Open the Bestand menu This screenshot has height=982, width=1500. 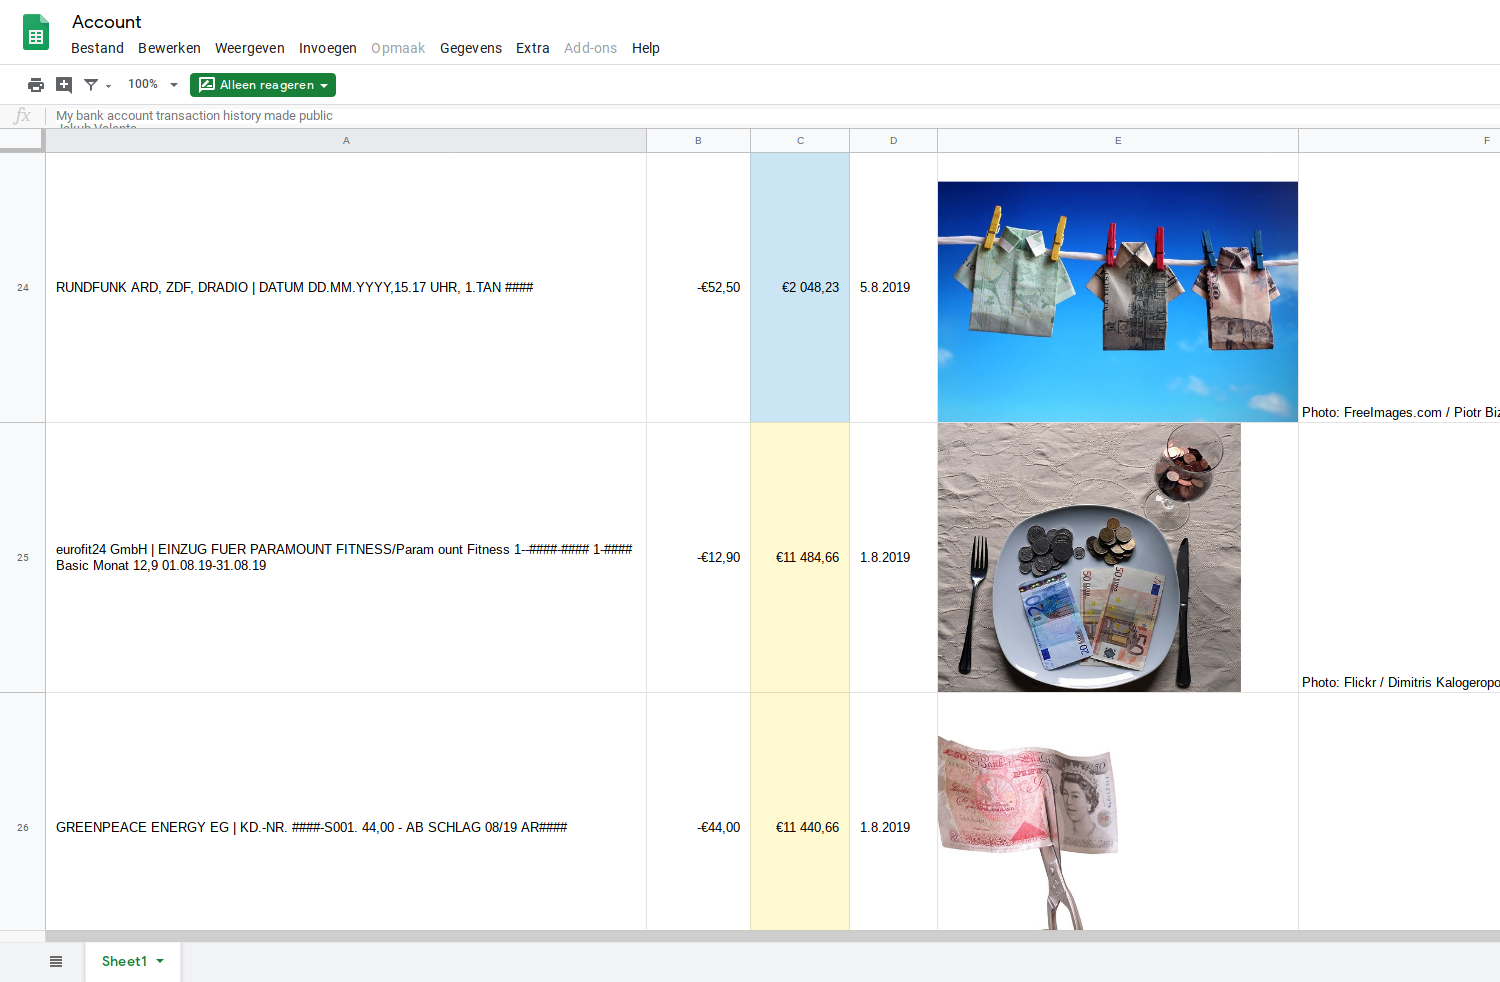[x=97, y=48]
